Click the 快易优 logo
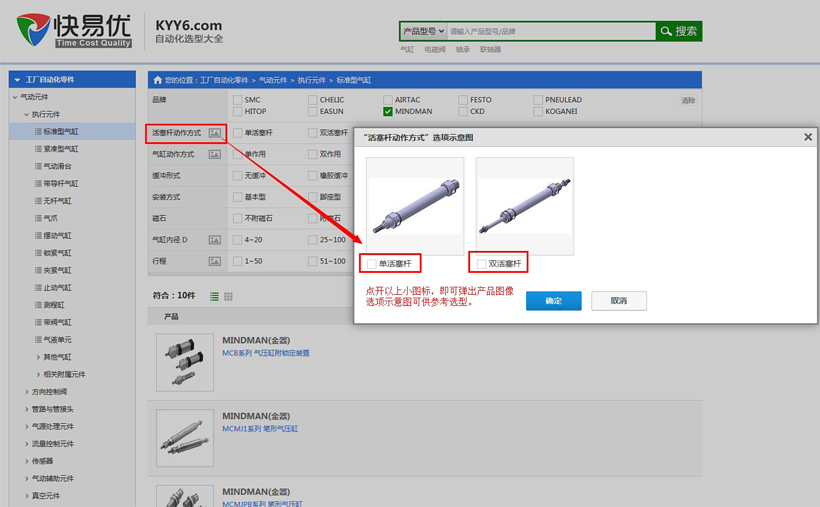This screenshot has width=820, height=507. coord(74,30)
